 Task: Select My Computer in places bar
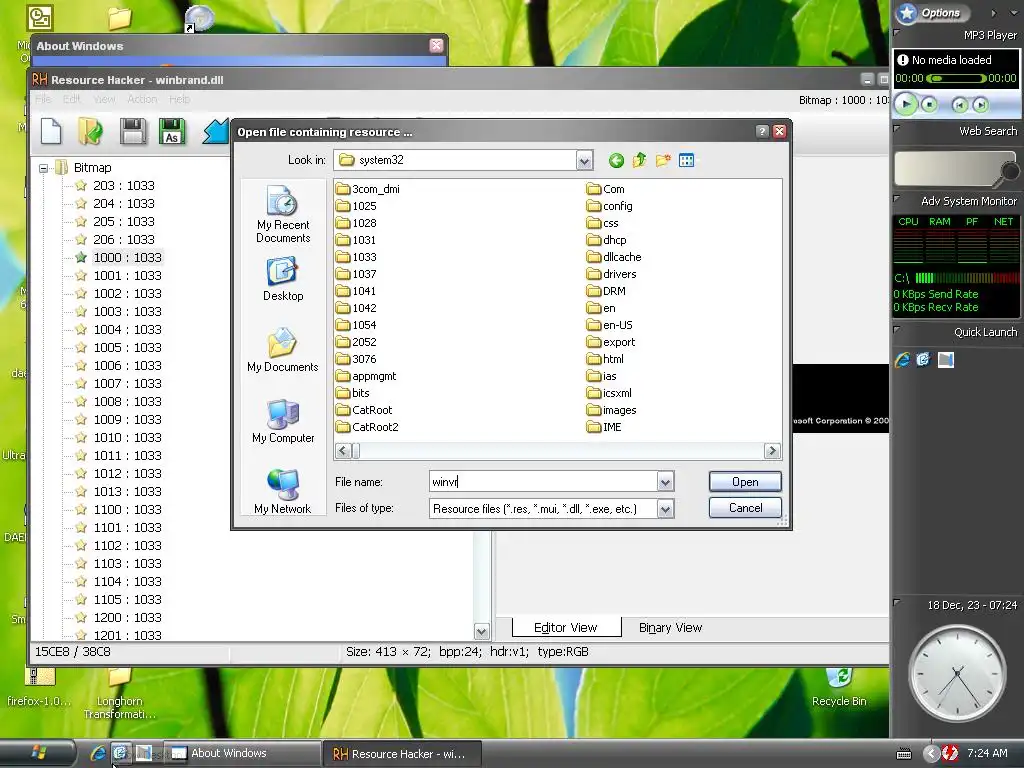coord(283,421)
